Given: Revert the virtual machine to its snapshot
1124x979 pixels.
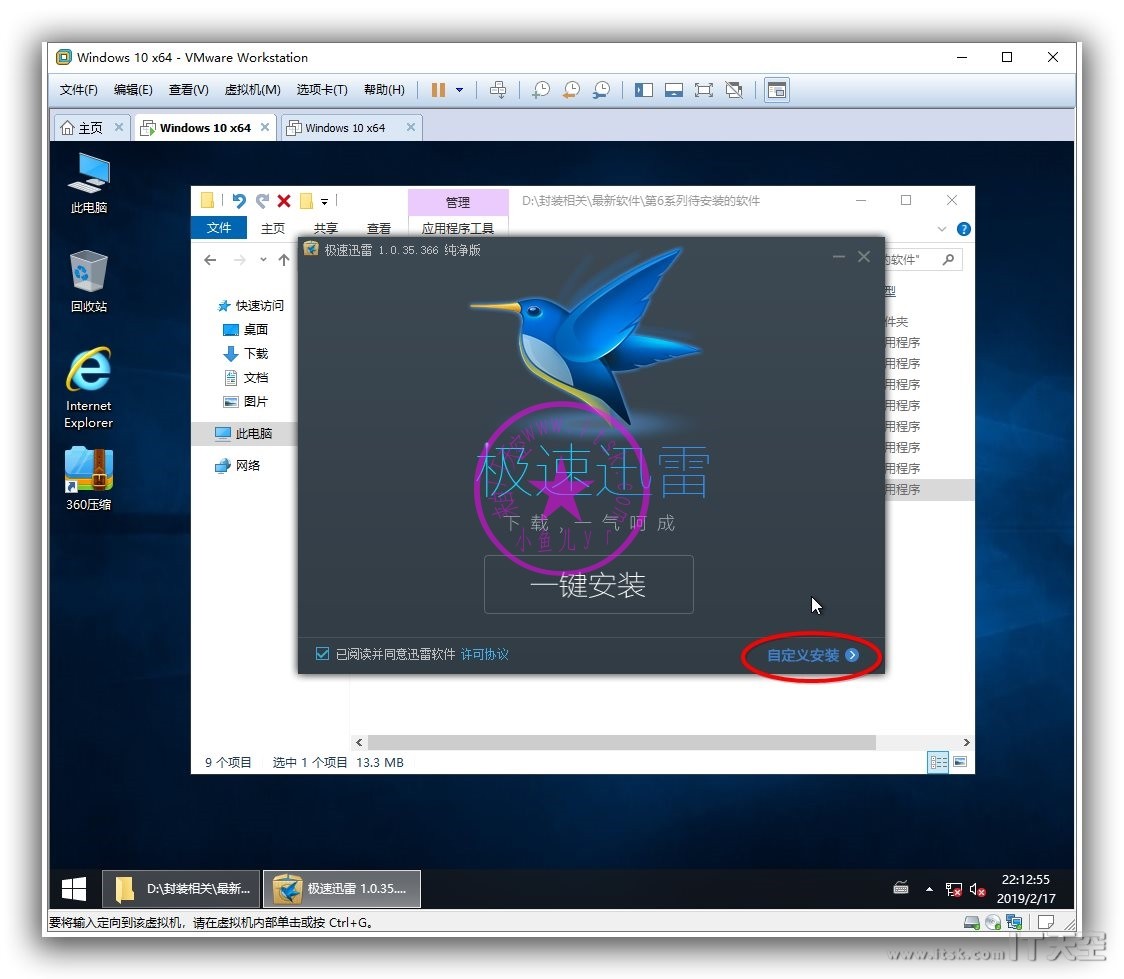Looking at the screenshot, I should (571, 90).
